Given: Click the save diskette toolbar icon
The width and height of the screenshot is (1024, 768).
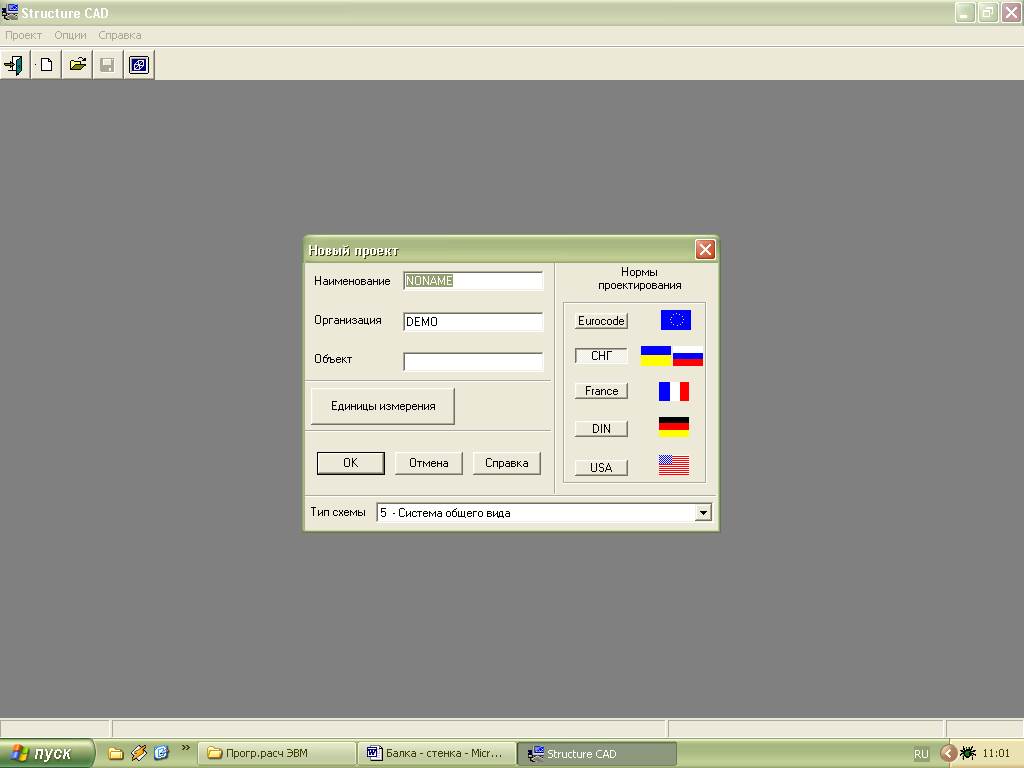Looking at the screenshot, I should click(108, 65).
